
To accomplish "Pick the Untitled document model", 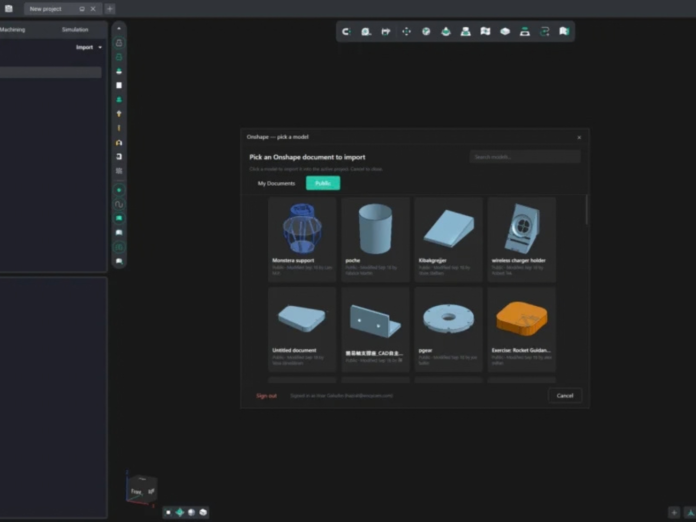I will [302, 329].
